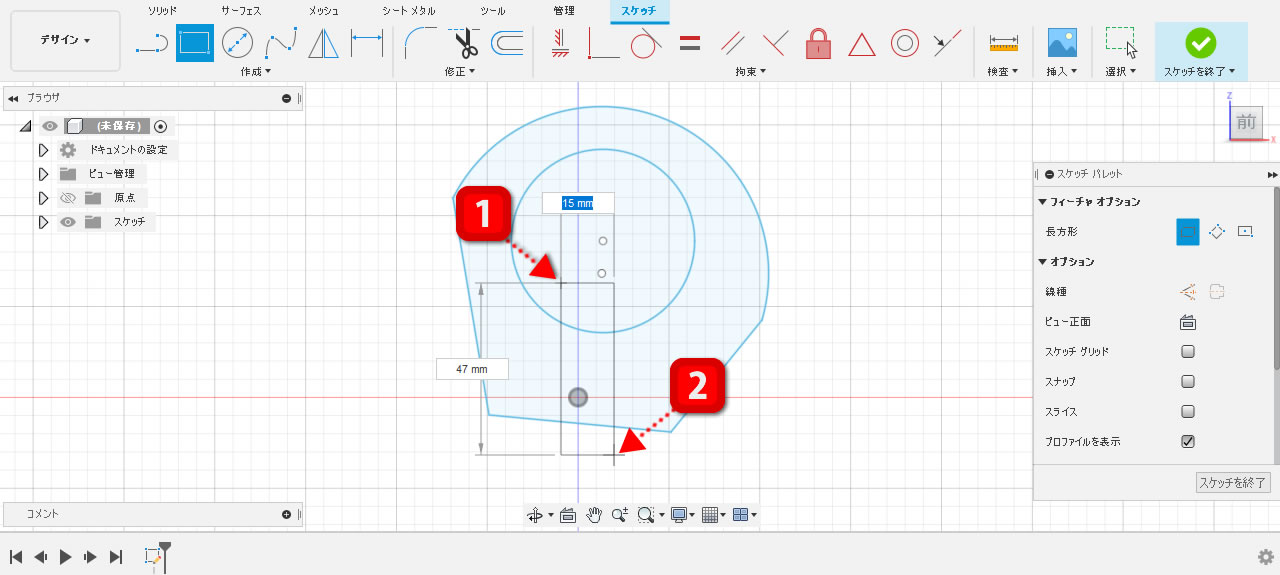Apply the midpoint triangle constraint
The width and height of the screenshot is (1280, 575).
click(861, 43)
